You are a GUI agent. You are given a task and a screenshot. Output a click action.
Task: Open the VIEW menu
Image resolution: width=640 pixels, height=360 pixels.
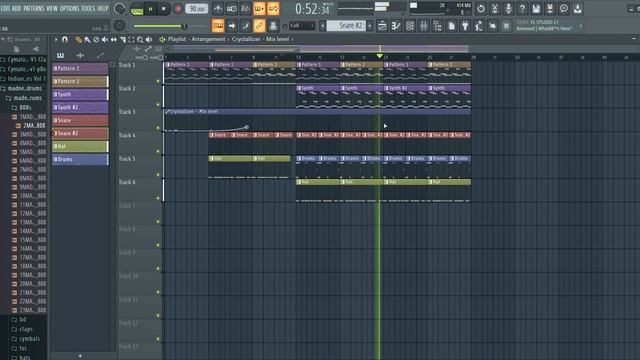pyautogui.click(x=52, y=8)
